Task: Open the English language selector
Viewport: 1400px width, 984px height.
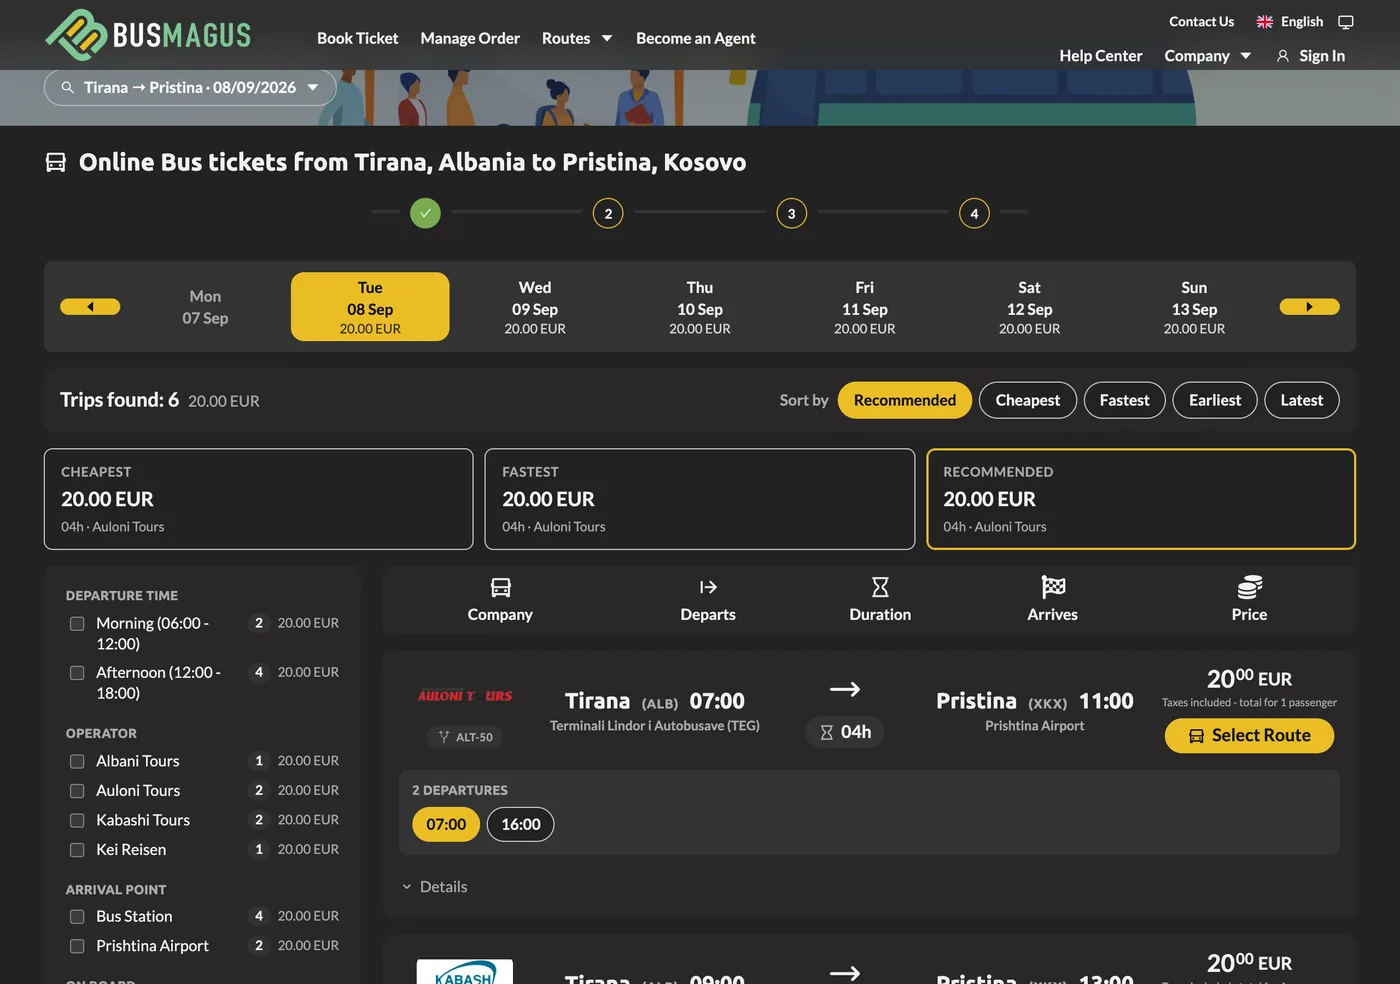Action: coord(1290,22)
